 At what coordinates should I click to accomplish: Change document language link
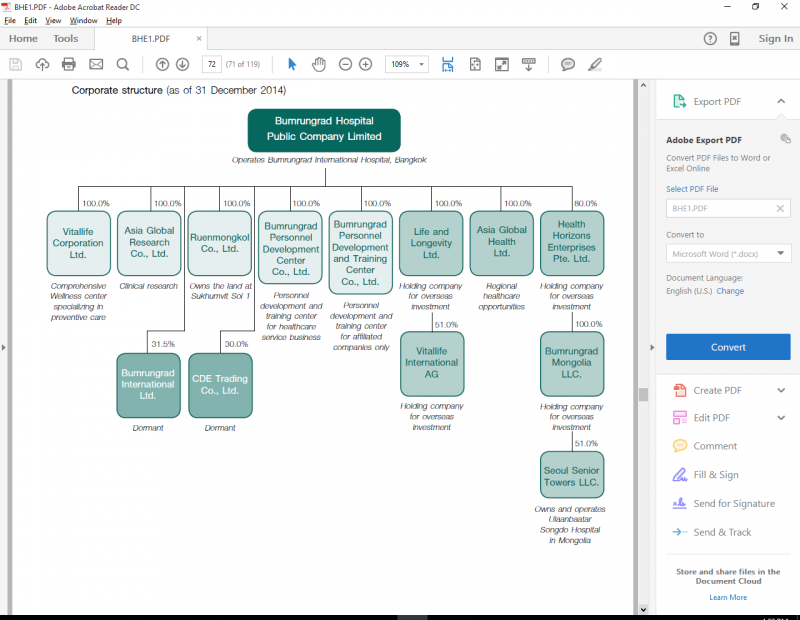pyautogui.click(x=730, y=291)
